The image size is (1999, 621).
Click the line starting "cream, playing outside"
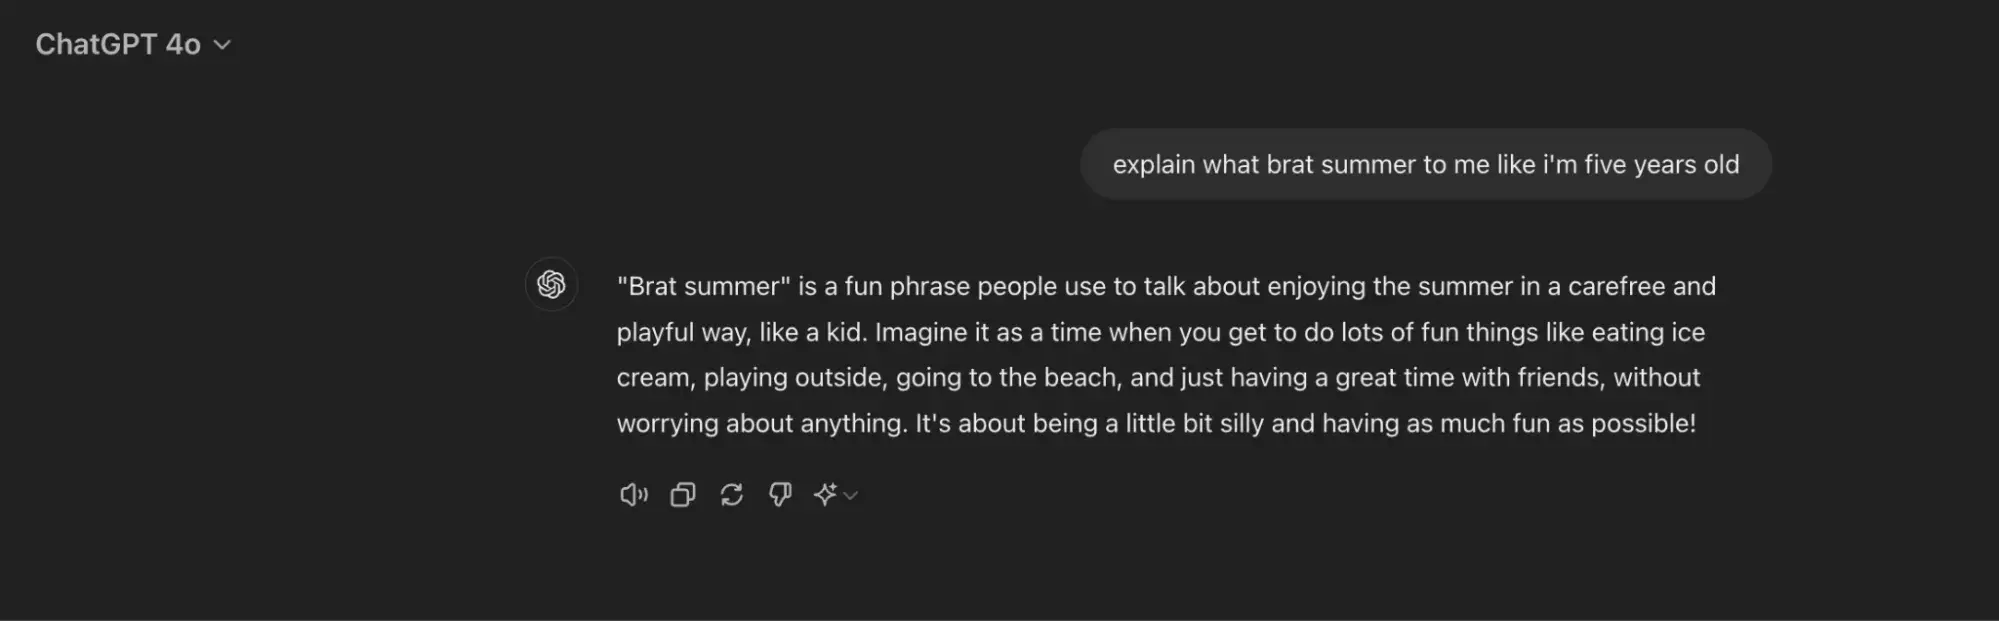point(1158,378)
